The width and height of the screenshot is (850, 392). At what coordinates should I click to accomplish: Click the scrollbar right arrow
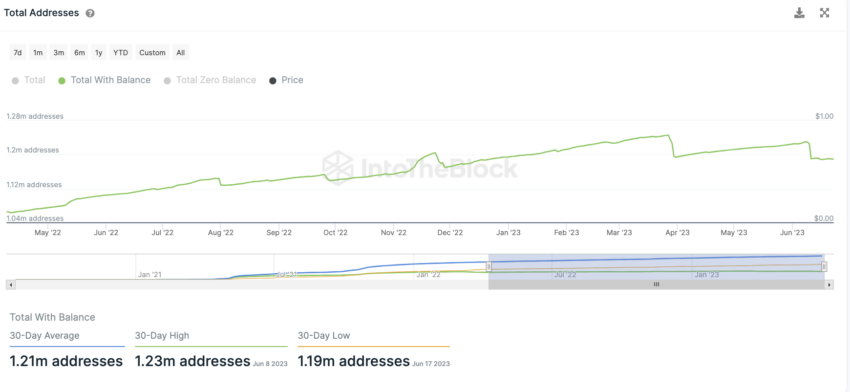pyautogui.click(x=829, y=284)
